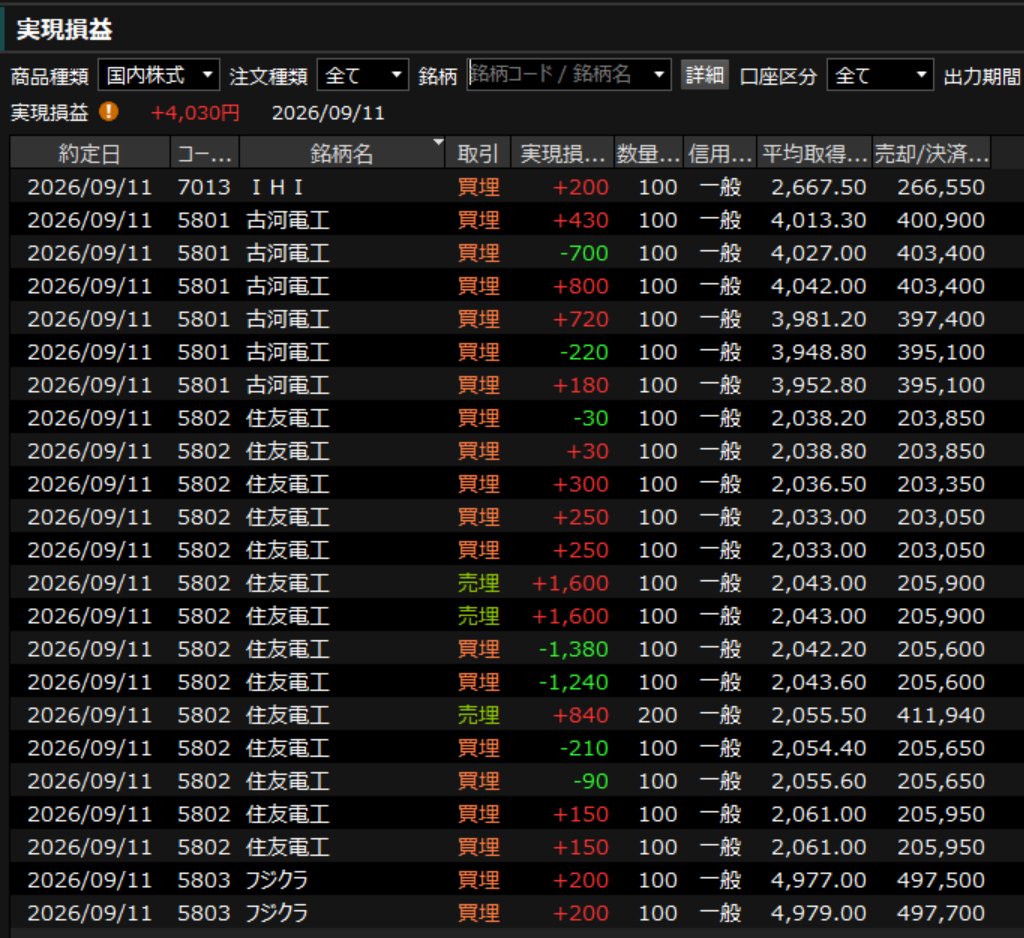Click the -1,240 loss value of 住友電工

click(x=573, y=682)
